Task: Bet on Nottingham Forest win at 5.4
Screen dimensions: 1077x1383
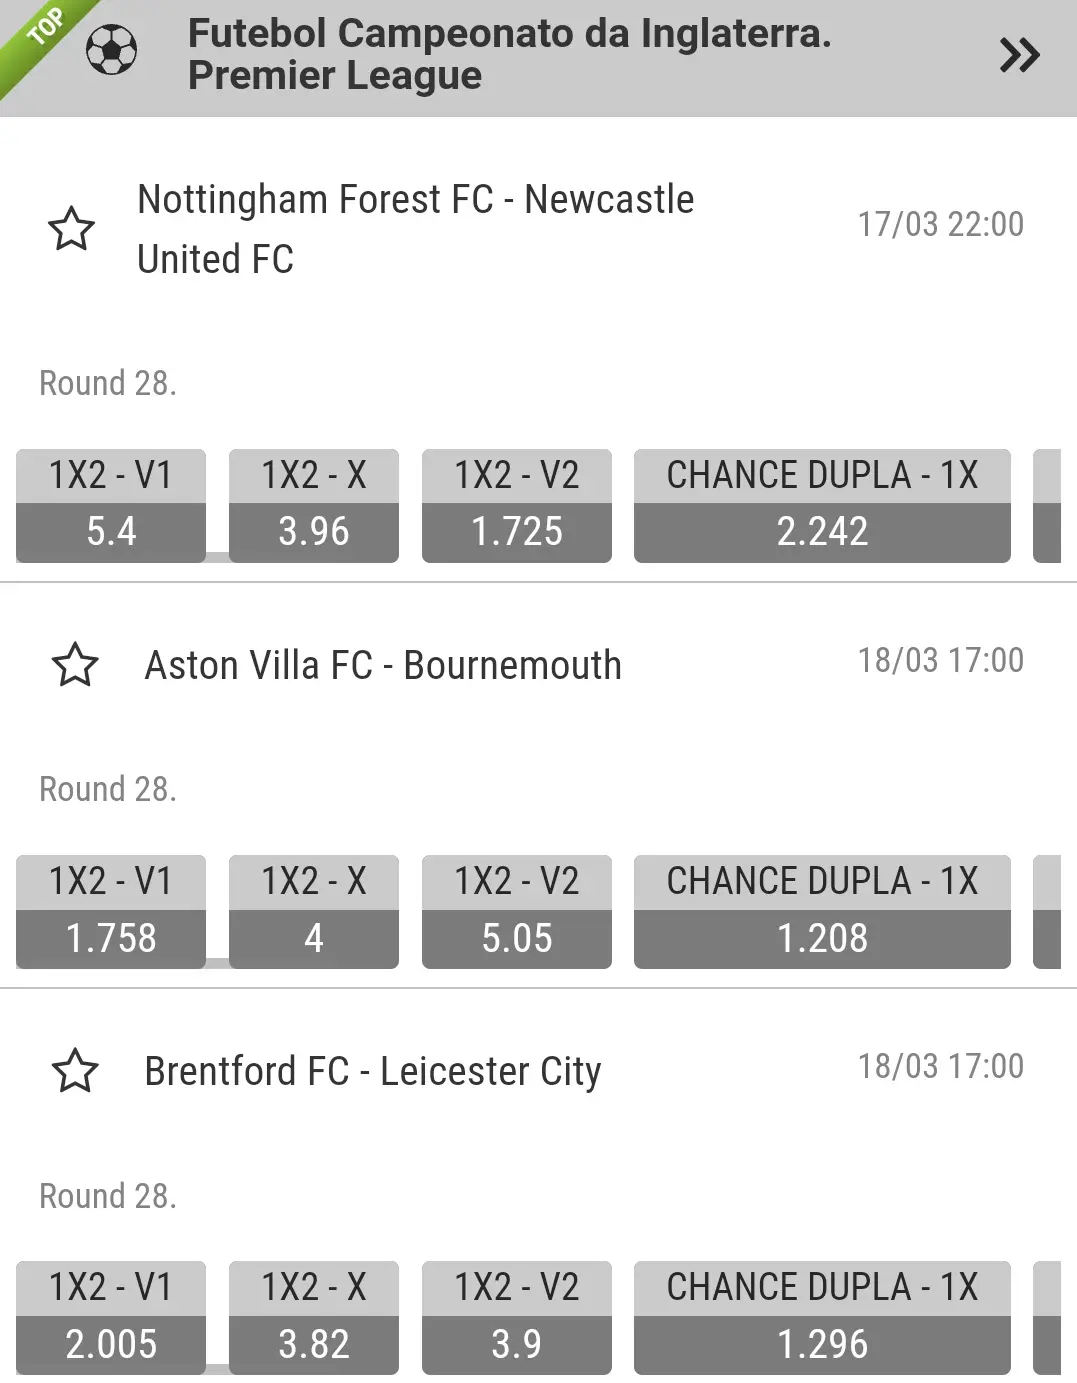Action: click(x=111, y=507)
